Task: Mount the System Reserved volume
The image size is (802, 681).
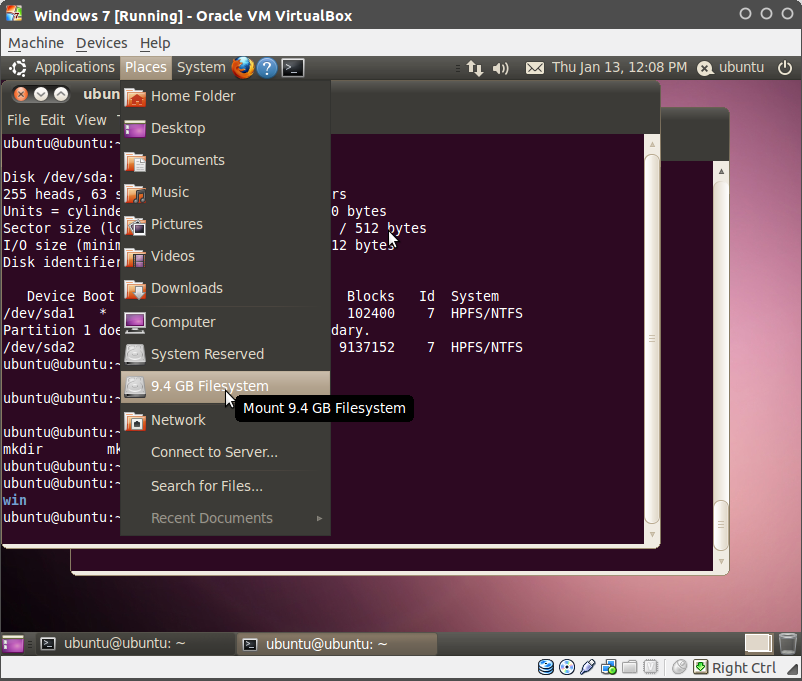Action: 225,354
